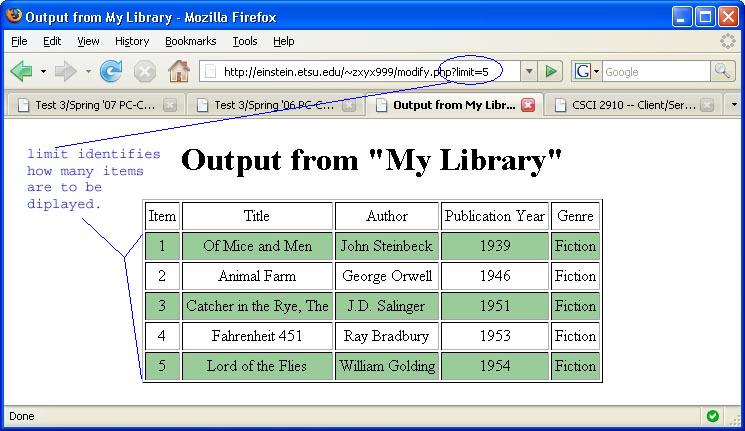The image size is (745, 431).
Task: Click the 'Fahrenheit 451' cell
Action: pos(257,336)
